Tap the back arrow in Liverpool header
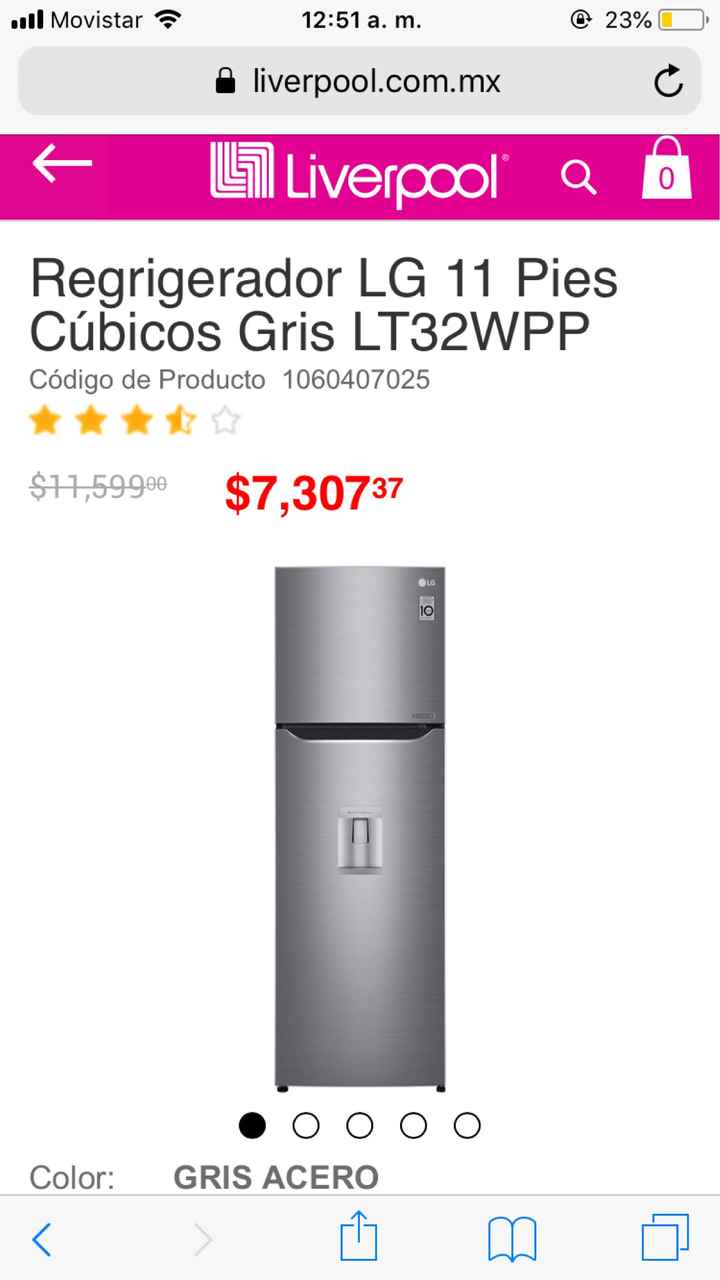 (62, 164)
